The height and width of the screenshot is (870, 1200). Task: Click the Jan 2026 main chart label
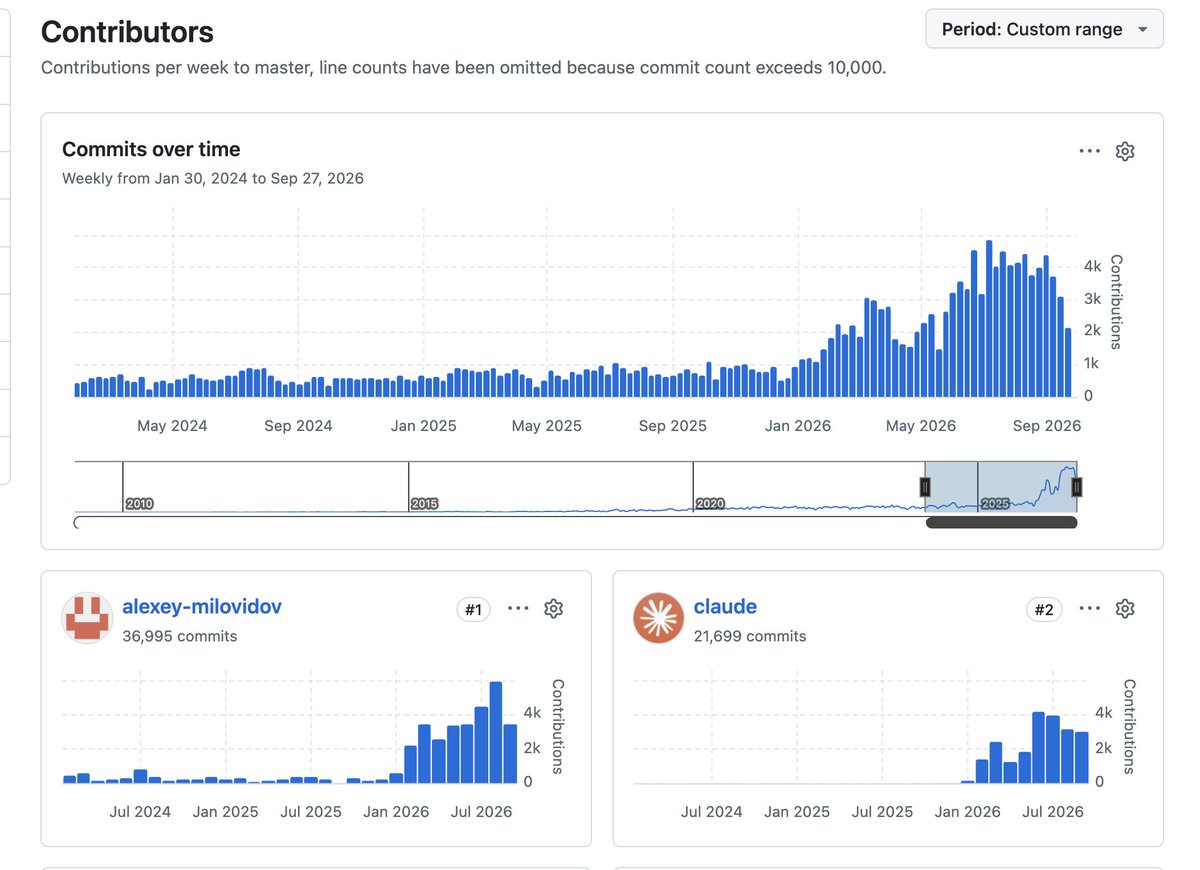(x=798, y=426)
